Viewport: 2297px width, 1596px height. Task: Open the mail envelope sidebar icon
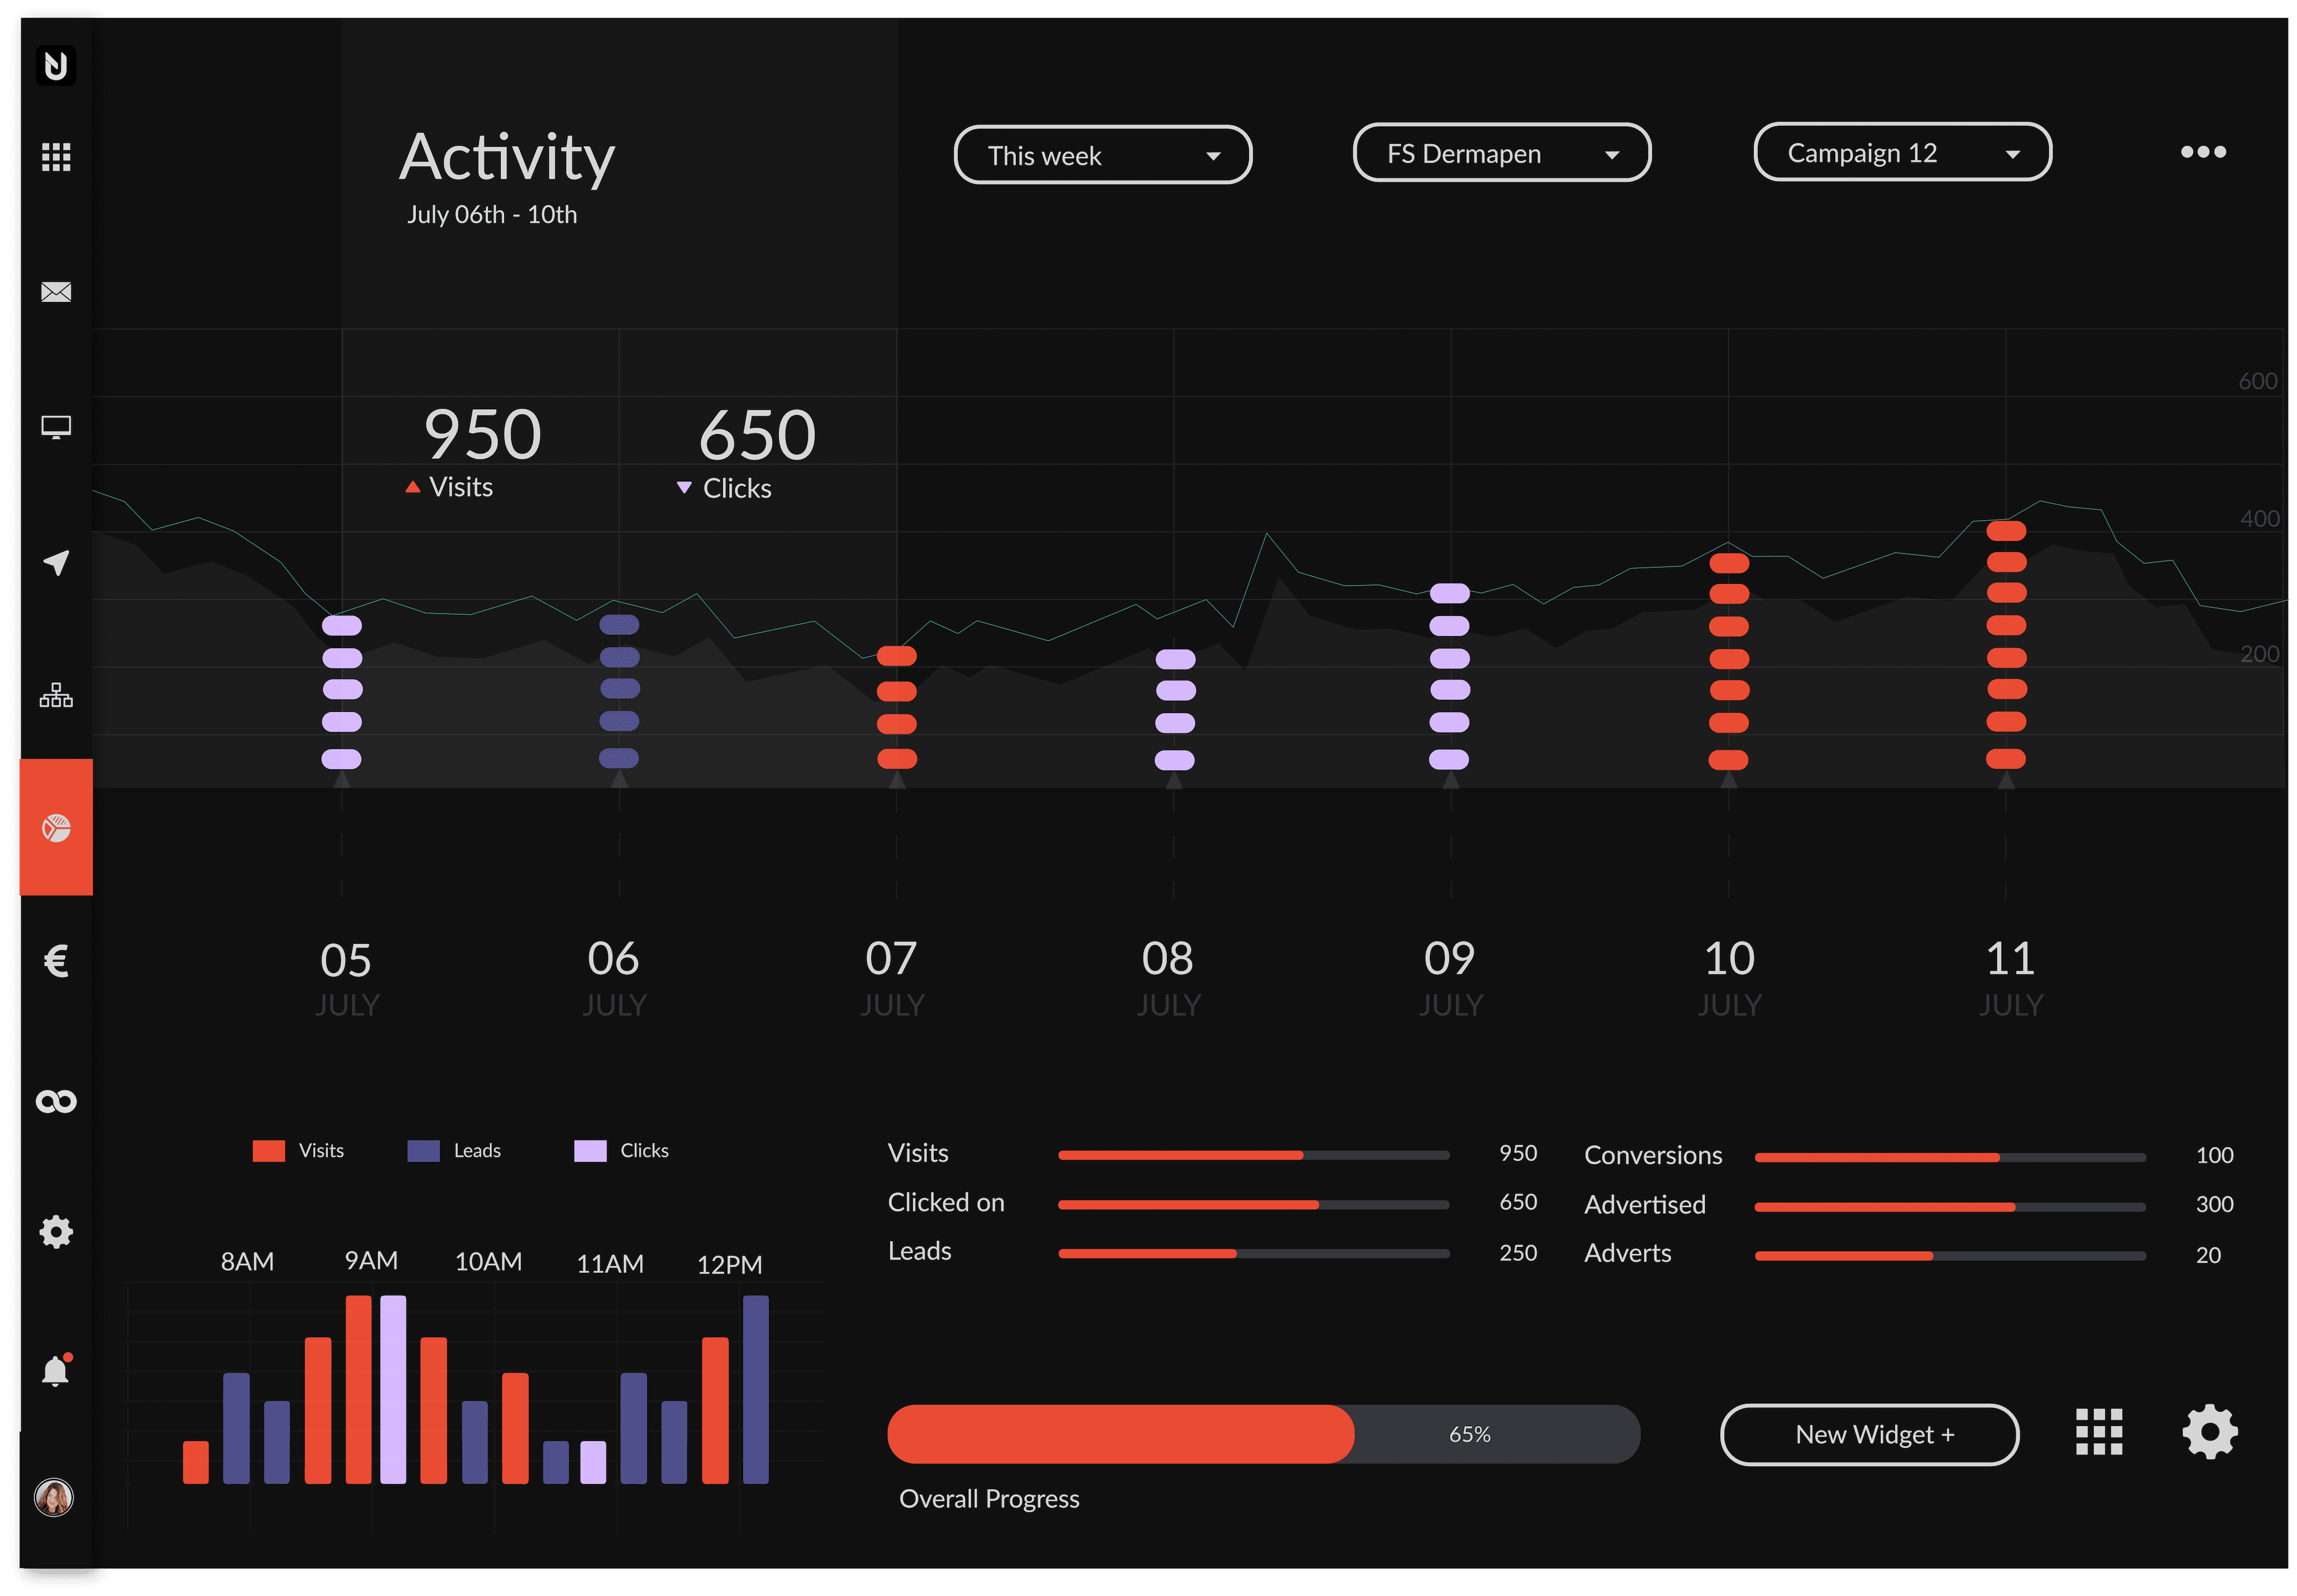pyautogui.click(x=56, y=292)
